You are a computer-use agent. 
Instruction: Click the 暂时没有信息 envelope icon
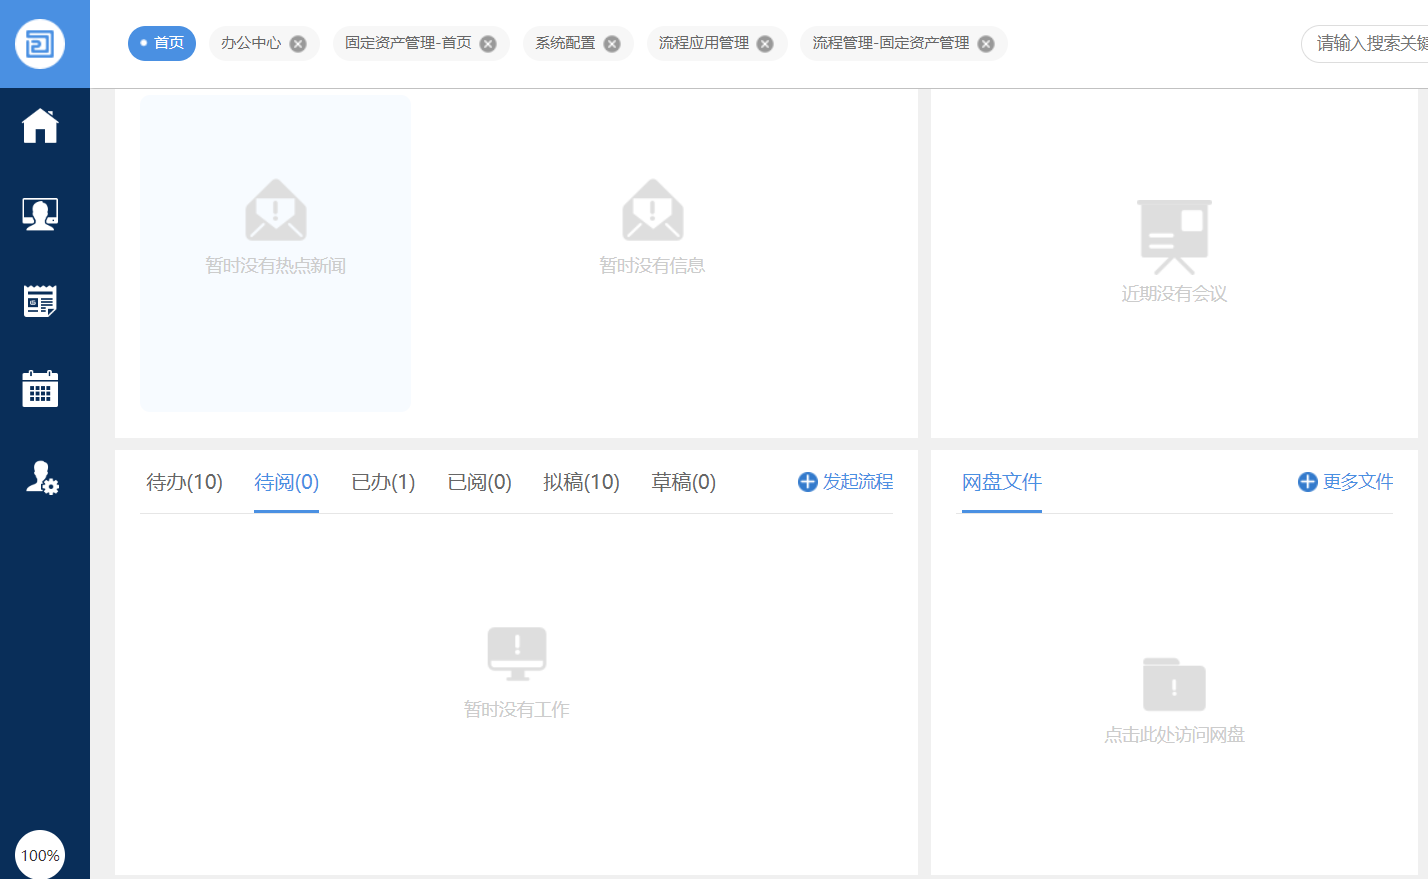653,210
